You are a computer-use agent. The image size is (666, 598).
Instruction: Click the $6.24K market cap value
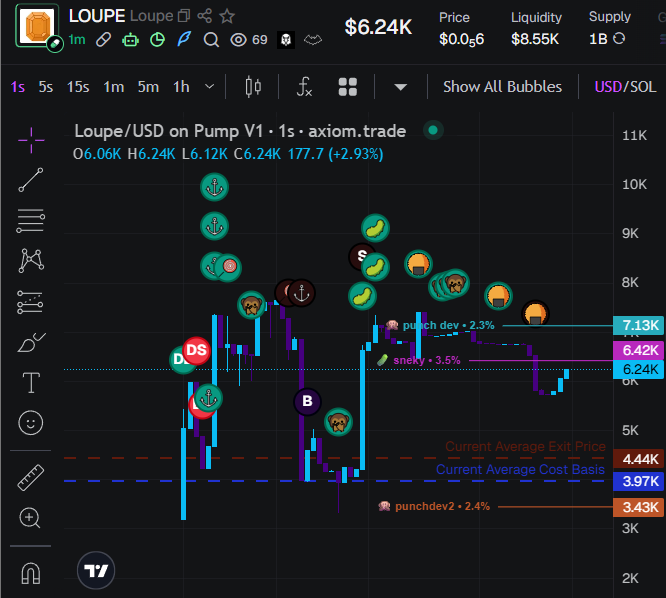[378, 27]
